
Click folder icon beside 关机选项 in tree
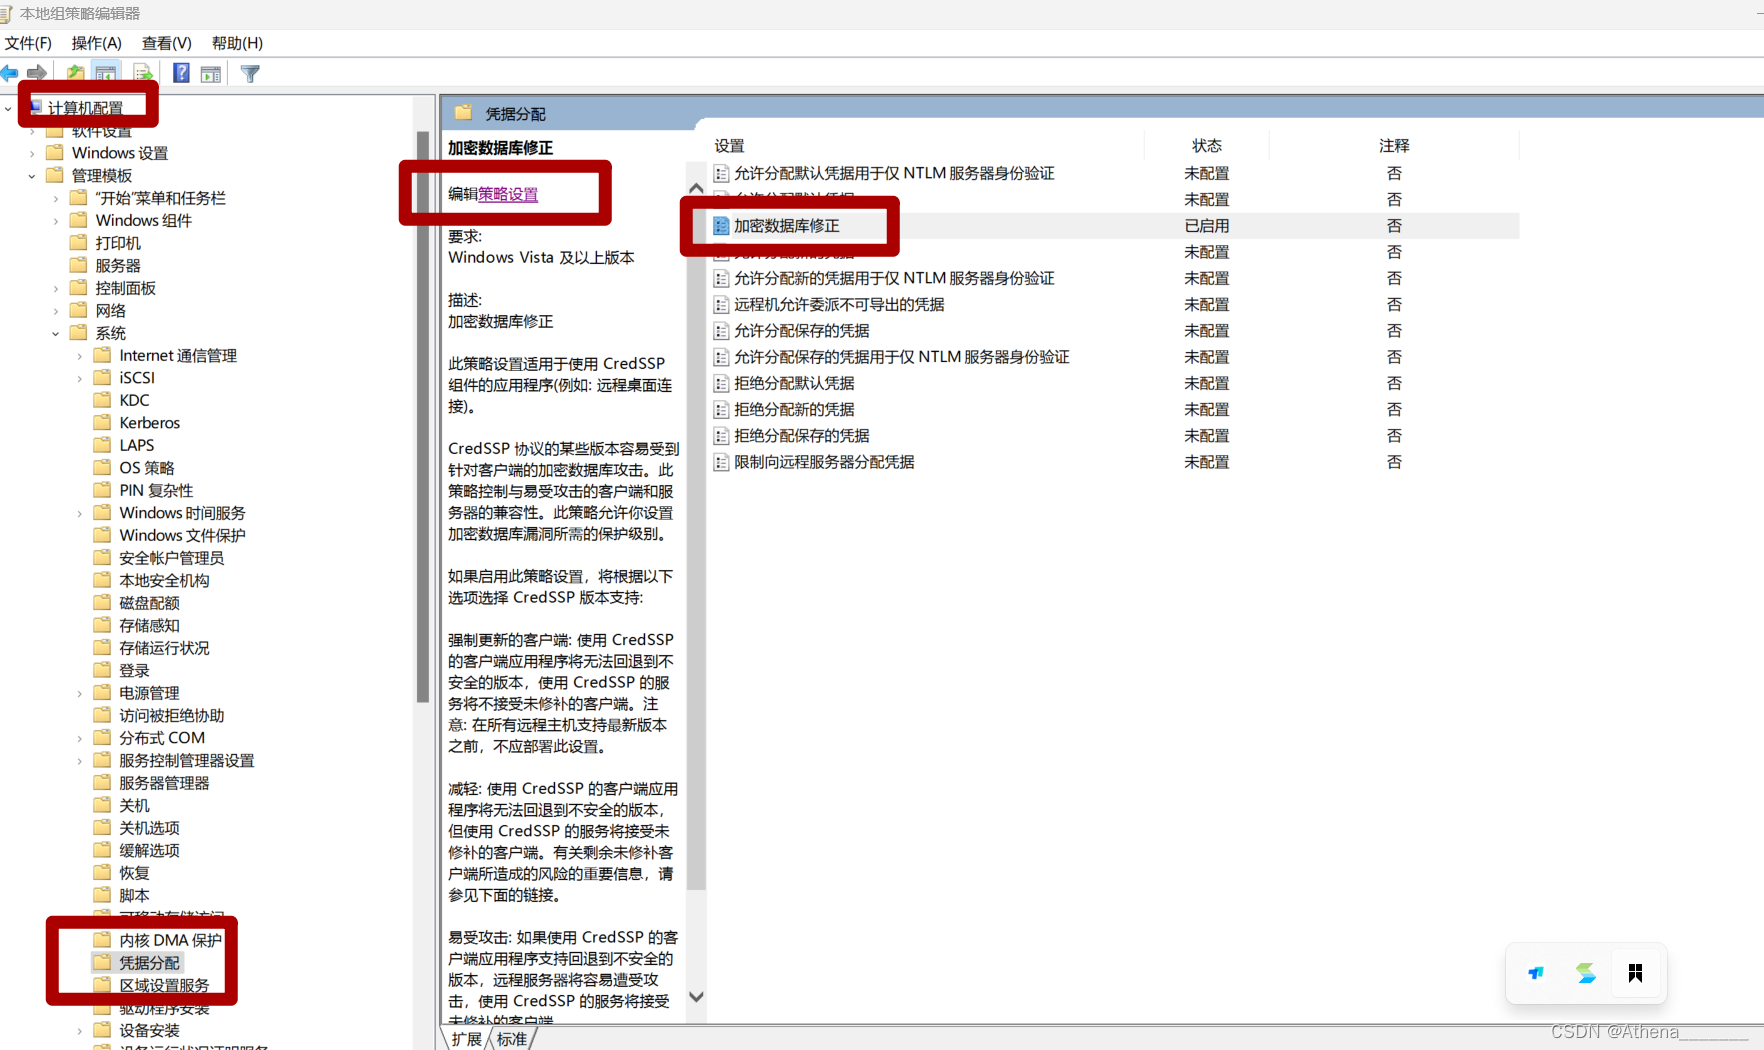click(102, 827)
